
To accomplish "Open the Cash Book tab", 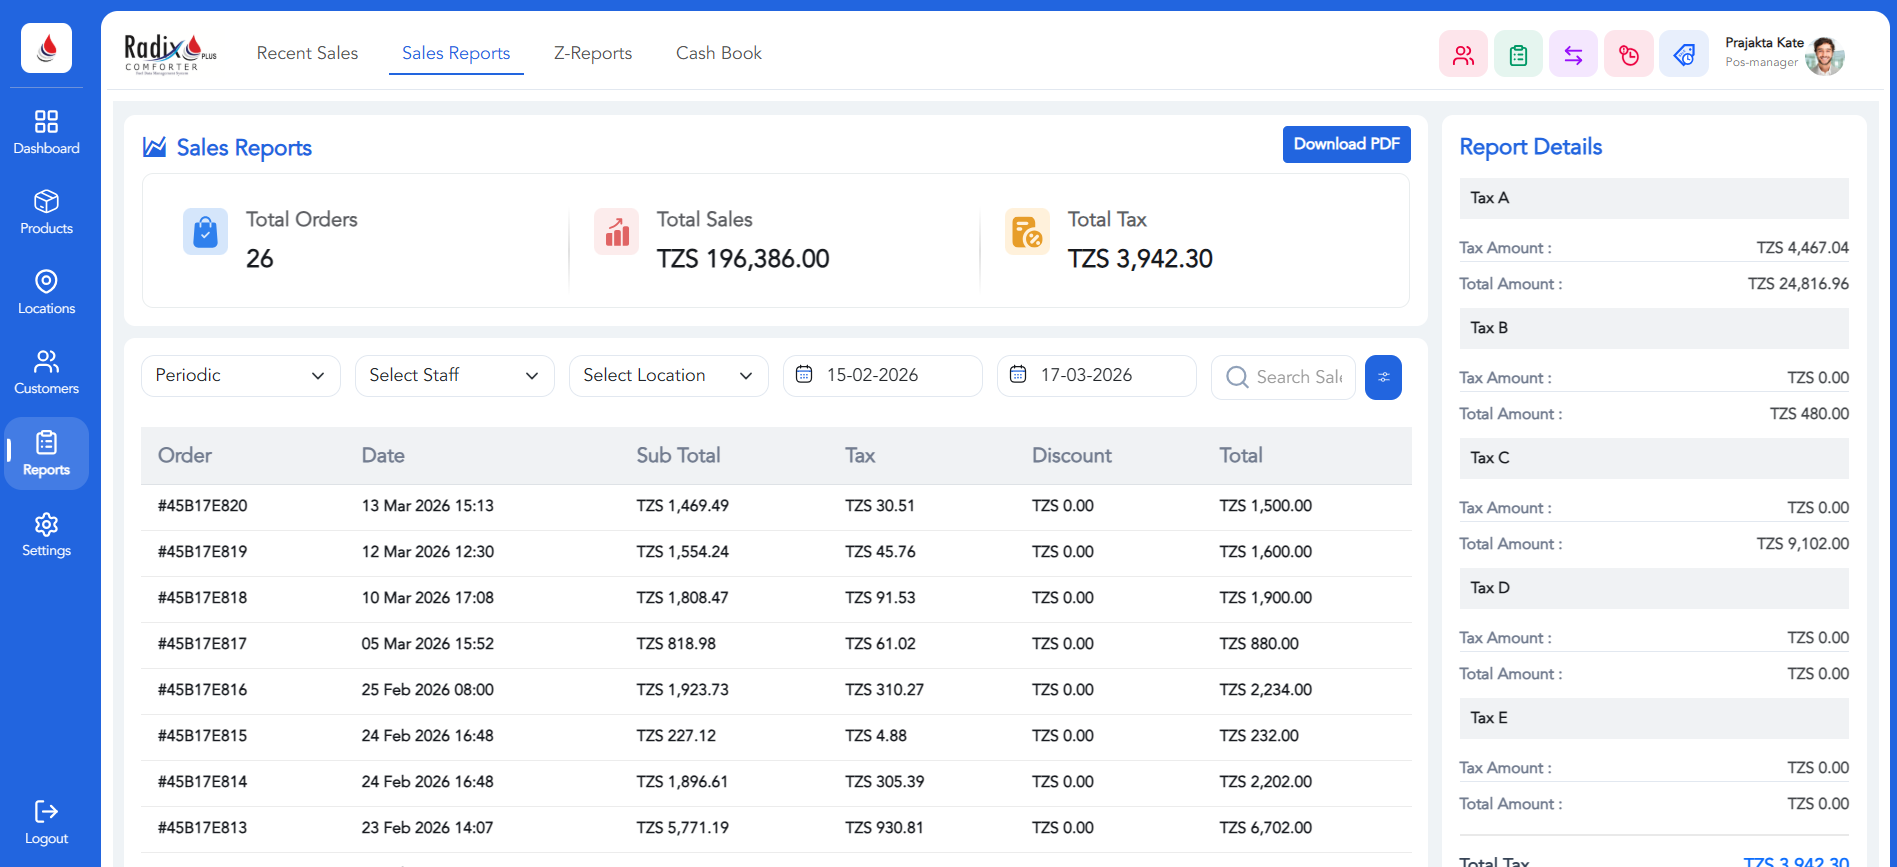I will [x=718, y=53].
